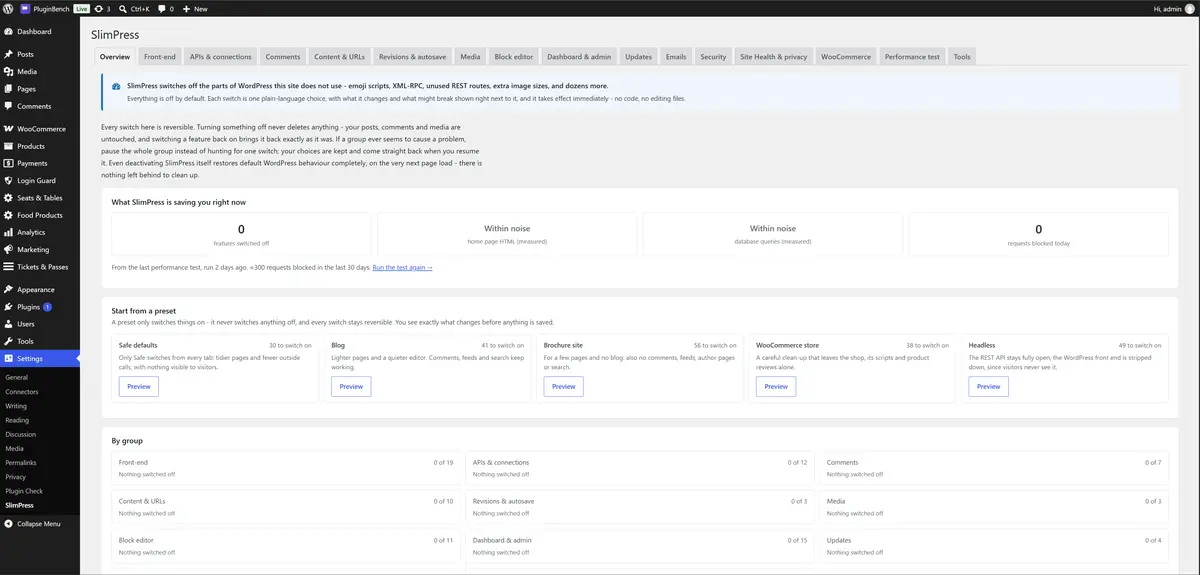Preview the Headless preset
The height and width of the screenshot is (575, 1200).
pos(988,386)
